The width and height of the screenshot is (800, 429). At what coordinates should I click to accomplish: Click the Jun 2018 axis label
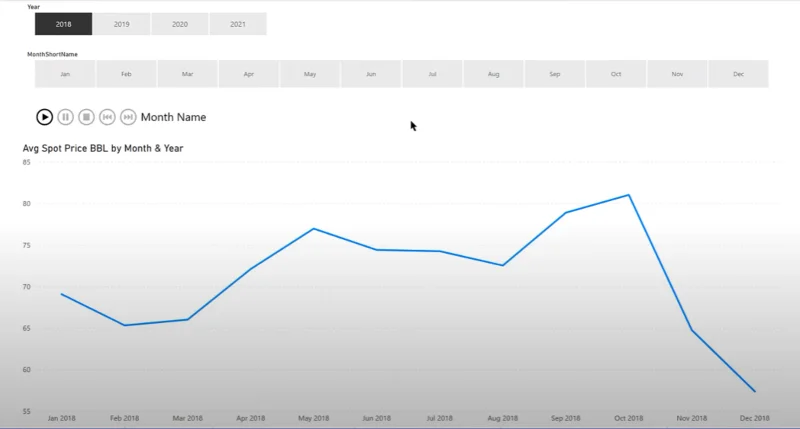[377, 418]
